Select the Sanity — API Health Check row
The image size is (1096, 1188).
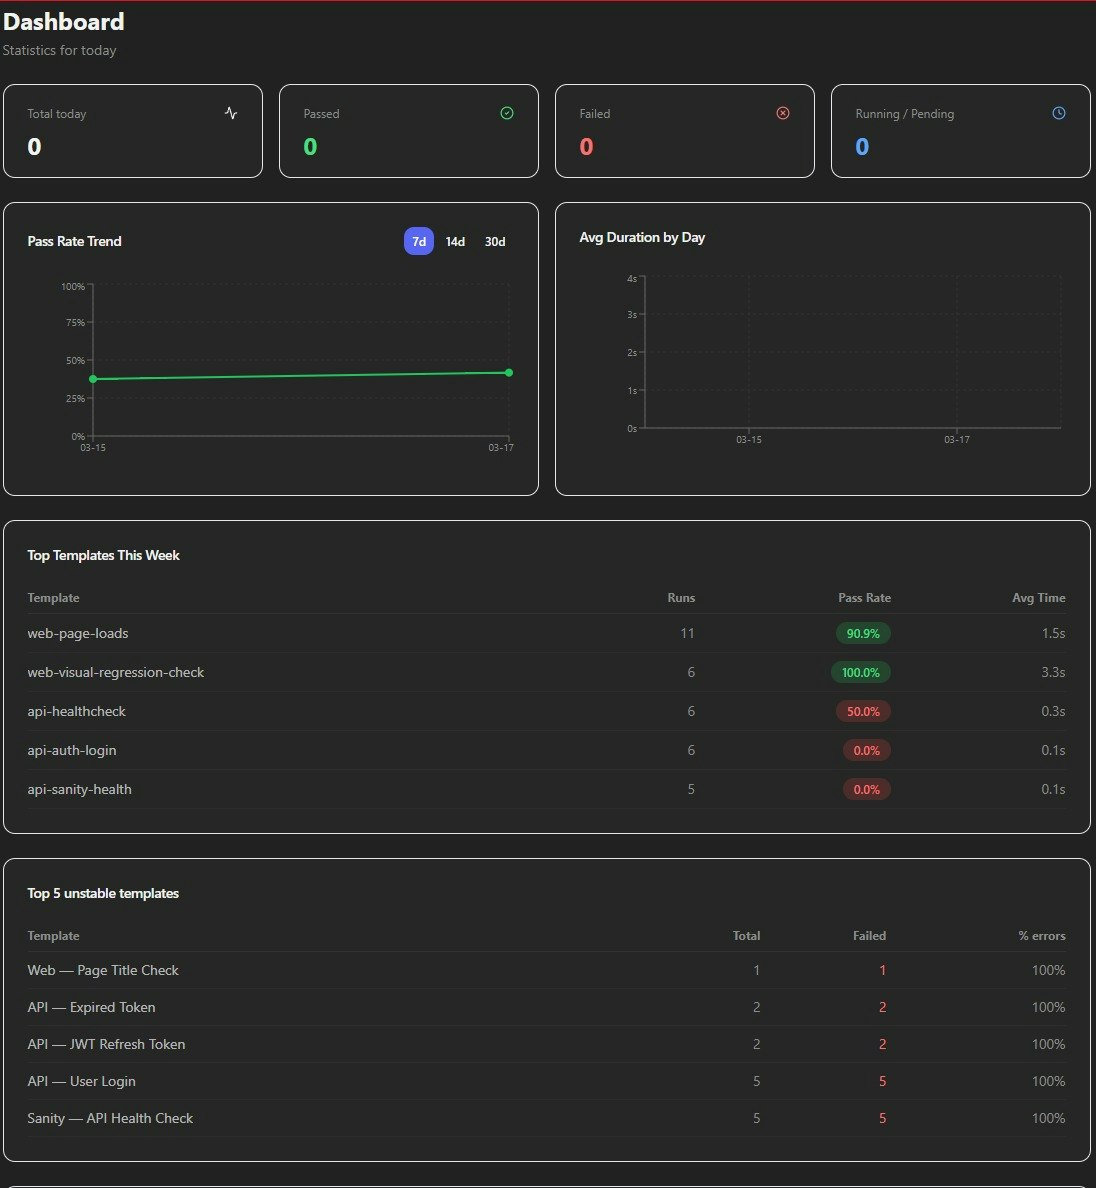click(x=546, y=1118)
